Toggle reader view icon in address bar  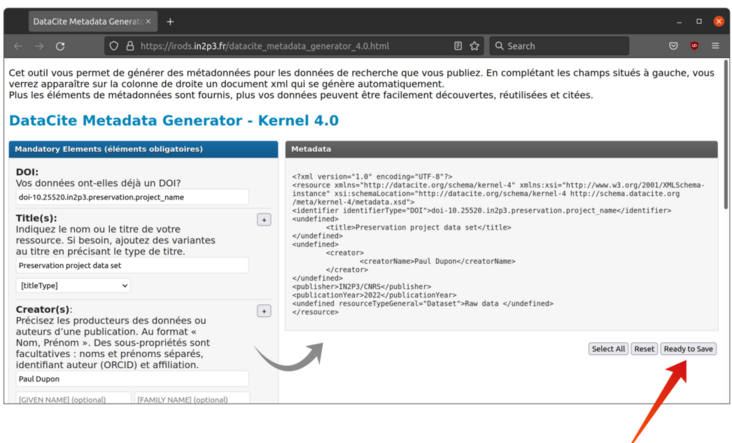[458, 46]
